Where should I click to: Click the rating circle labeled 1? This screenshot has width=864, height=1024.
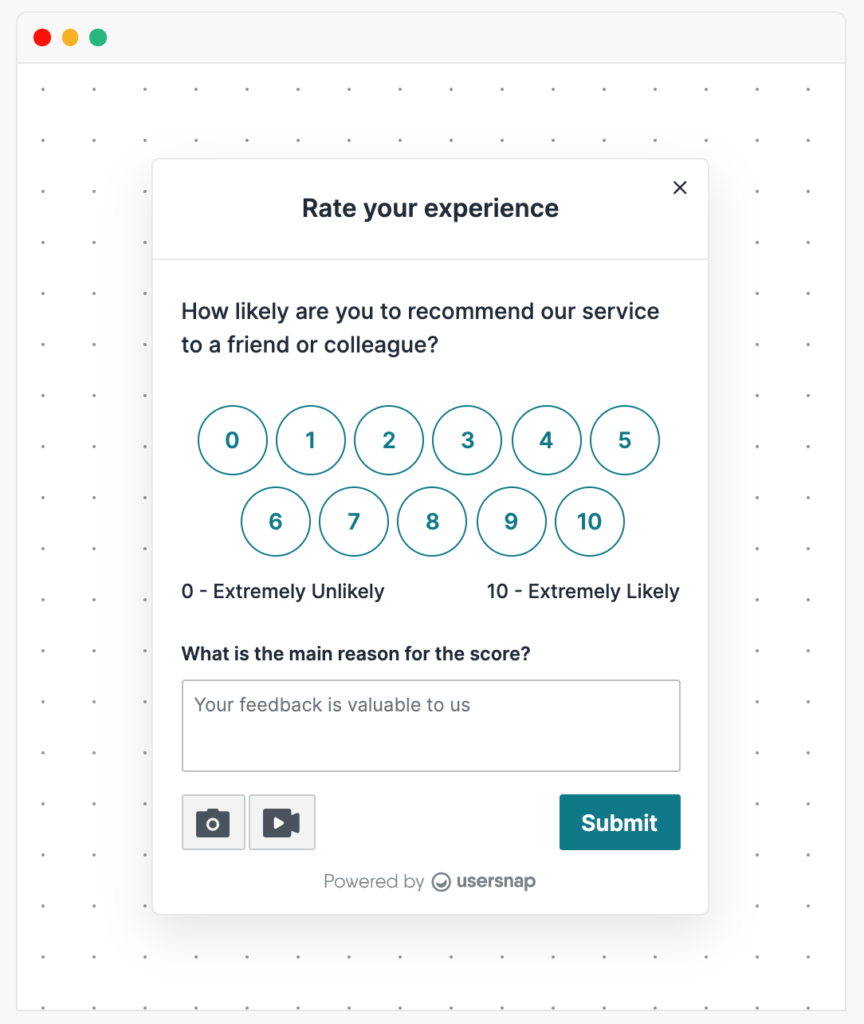click(x=310, y=440)
